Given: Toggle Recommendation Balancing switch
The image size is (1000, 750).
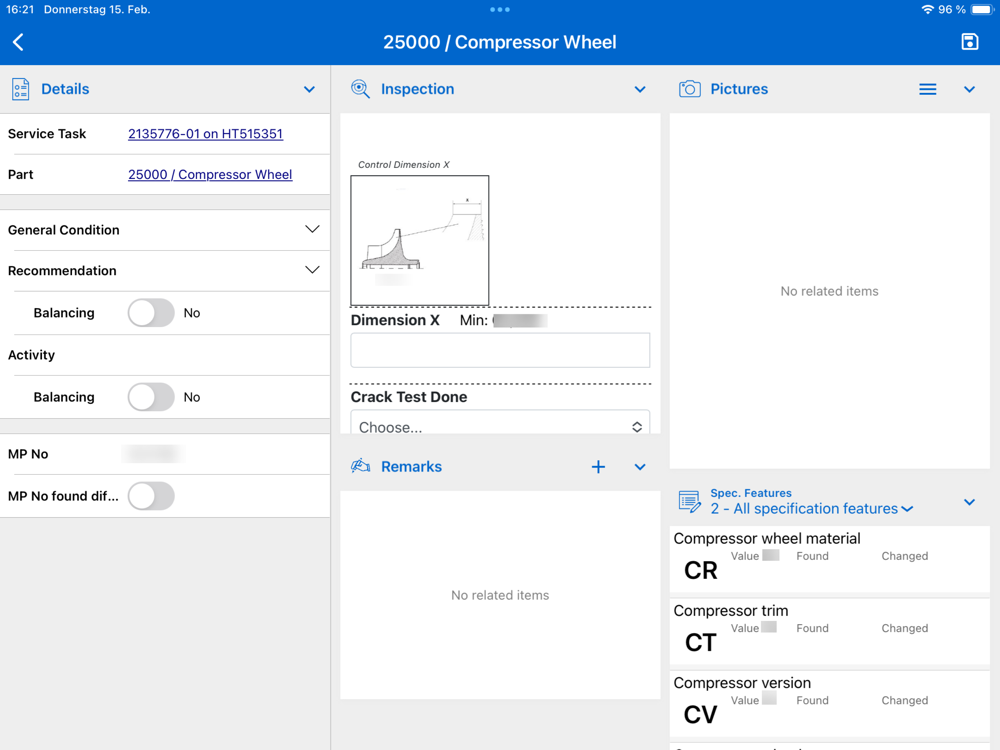Looking at the screenshot, I should point(151,313).
